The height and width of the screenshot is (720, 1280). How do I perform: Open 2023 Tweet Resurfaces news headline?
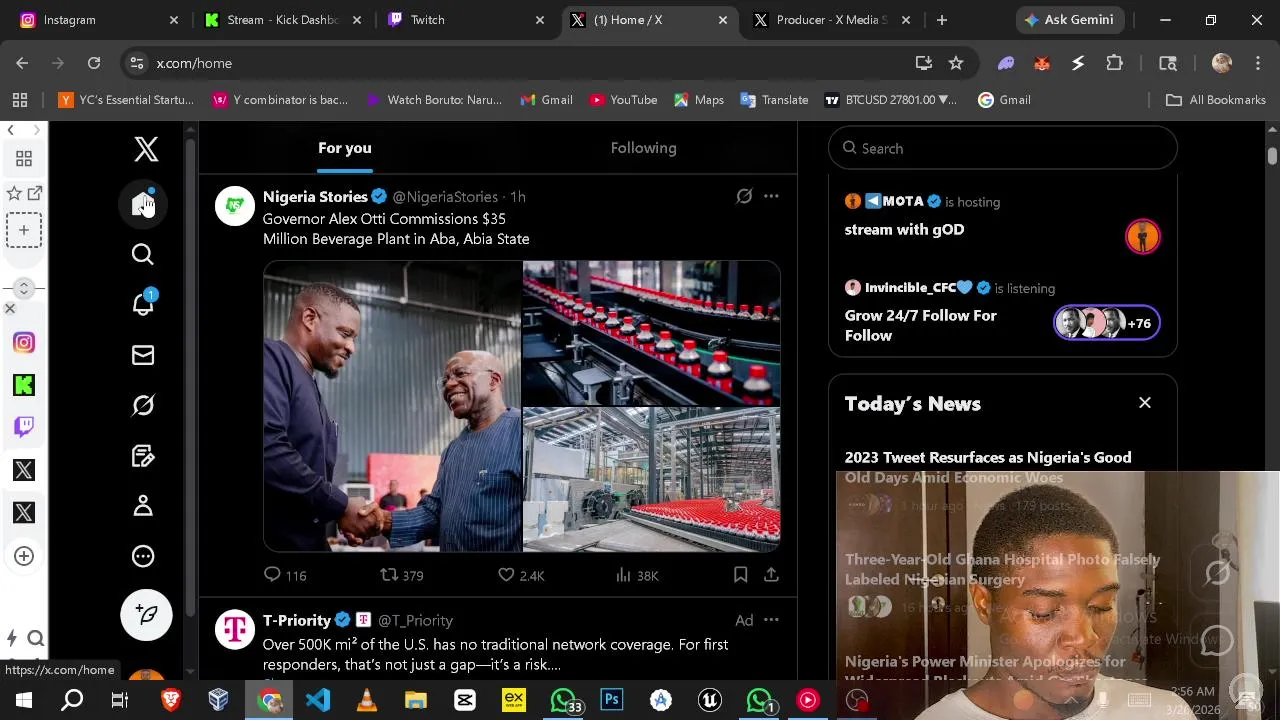988,467
